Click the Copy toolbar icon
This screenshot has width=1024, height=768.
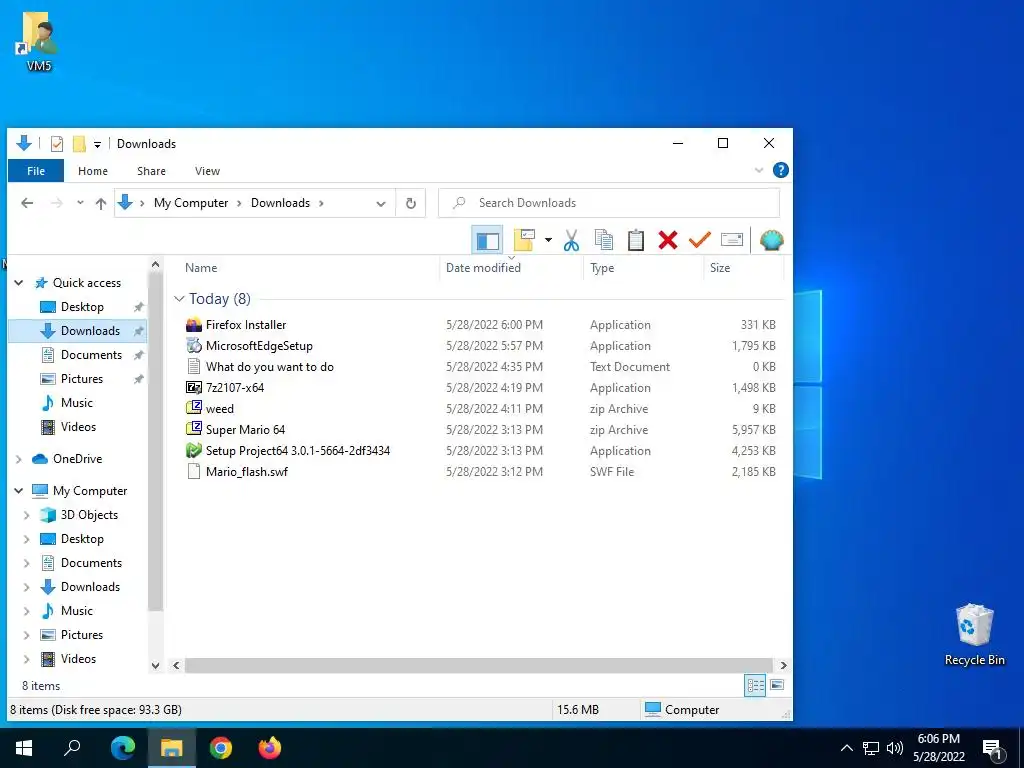(603, 240)
